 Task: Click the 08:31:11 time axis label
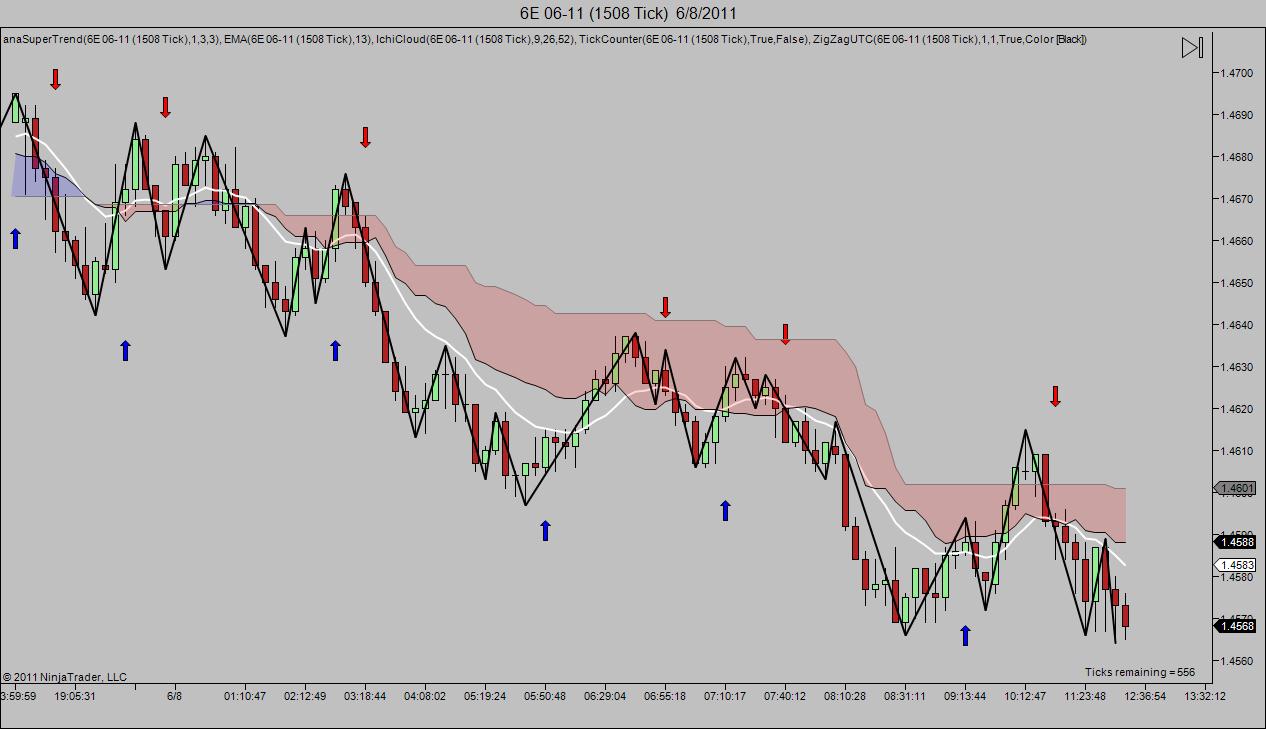pos(905,696)
